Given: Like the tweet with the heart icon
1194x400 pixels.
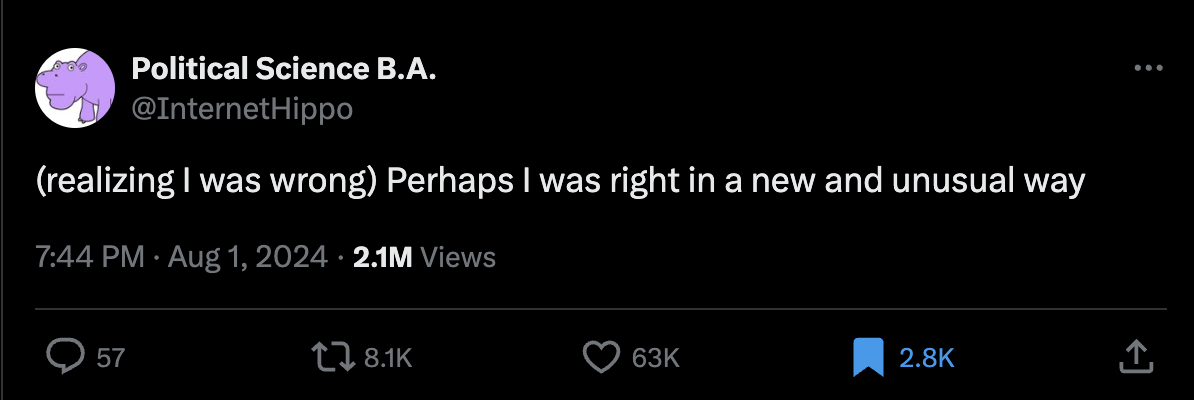Looking at the screenshot, I should pos(602,357).
